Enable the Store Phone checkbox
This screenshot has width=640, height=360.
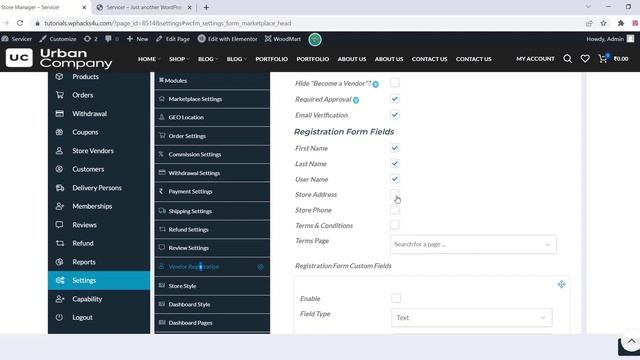tap(395, 210)
